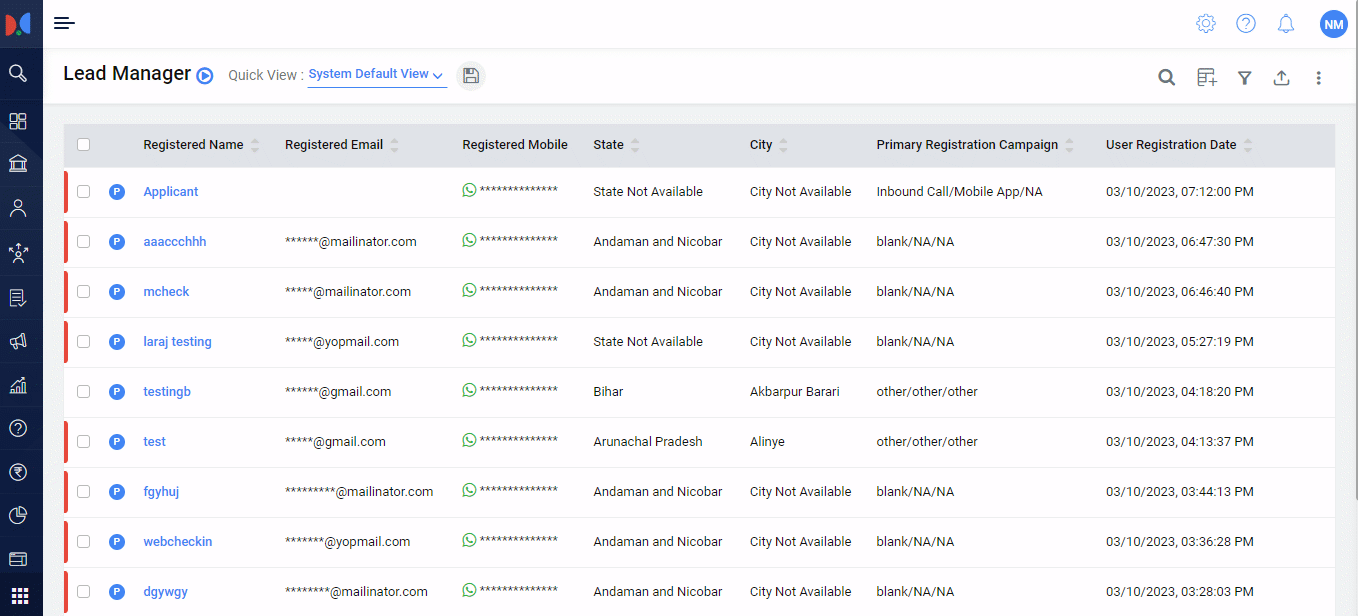
Task: Sort by State column arrows
Action: (x=635, y=146)
